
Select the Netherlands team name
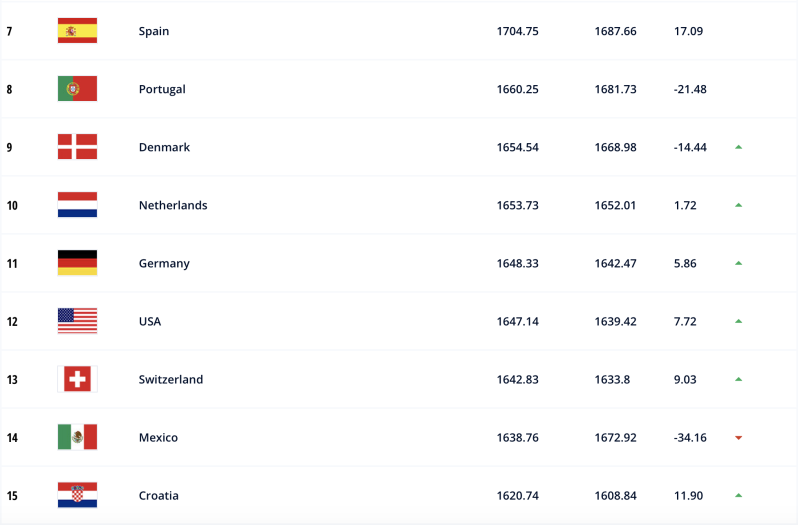173,205
